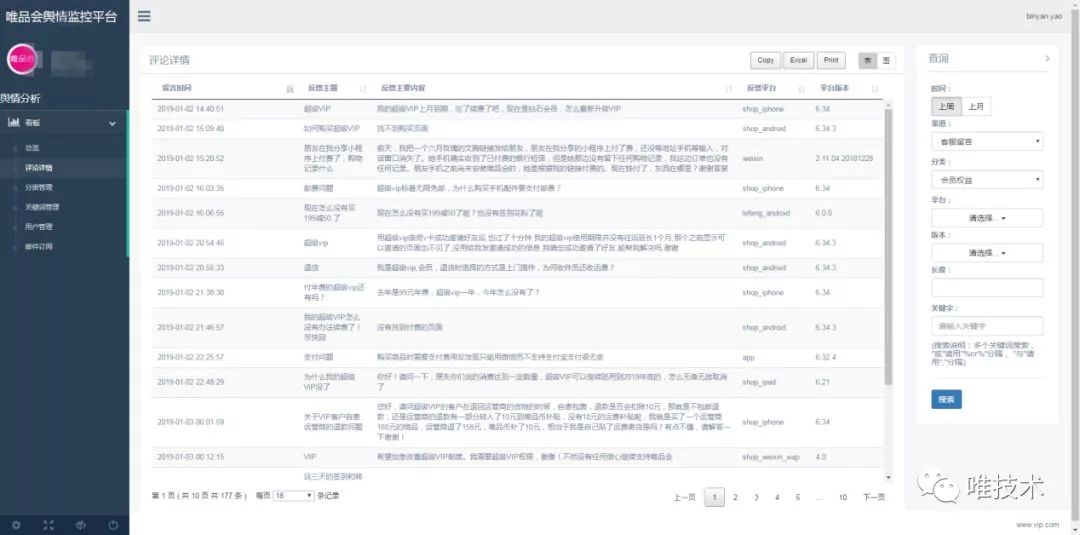Open the 分类 dropdown showing 会员权益
Screen dimensions: 1080x535
coord(987,180)
